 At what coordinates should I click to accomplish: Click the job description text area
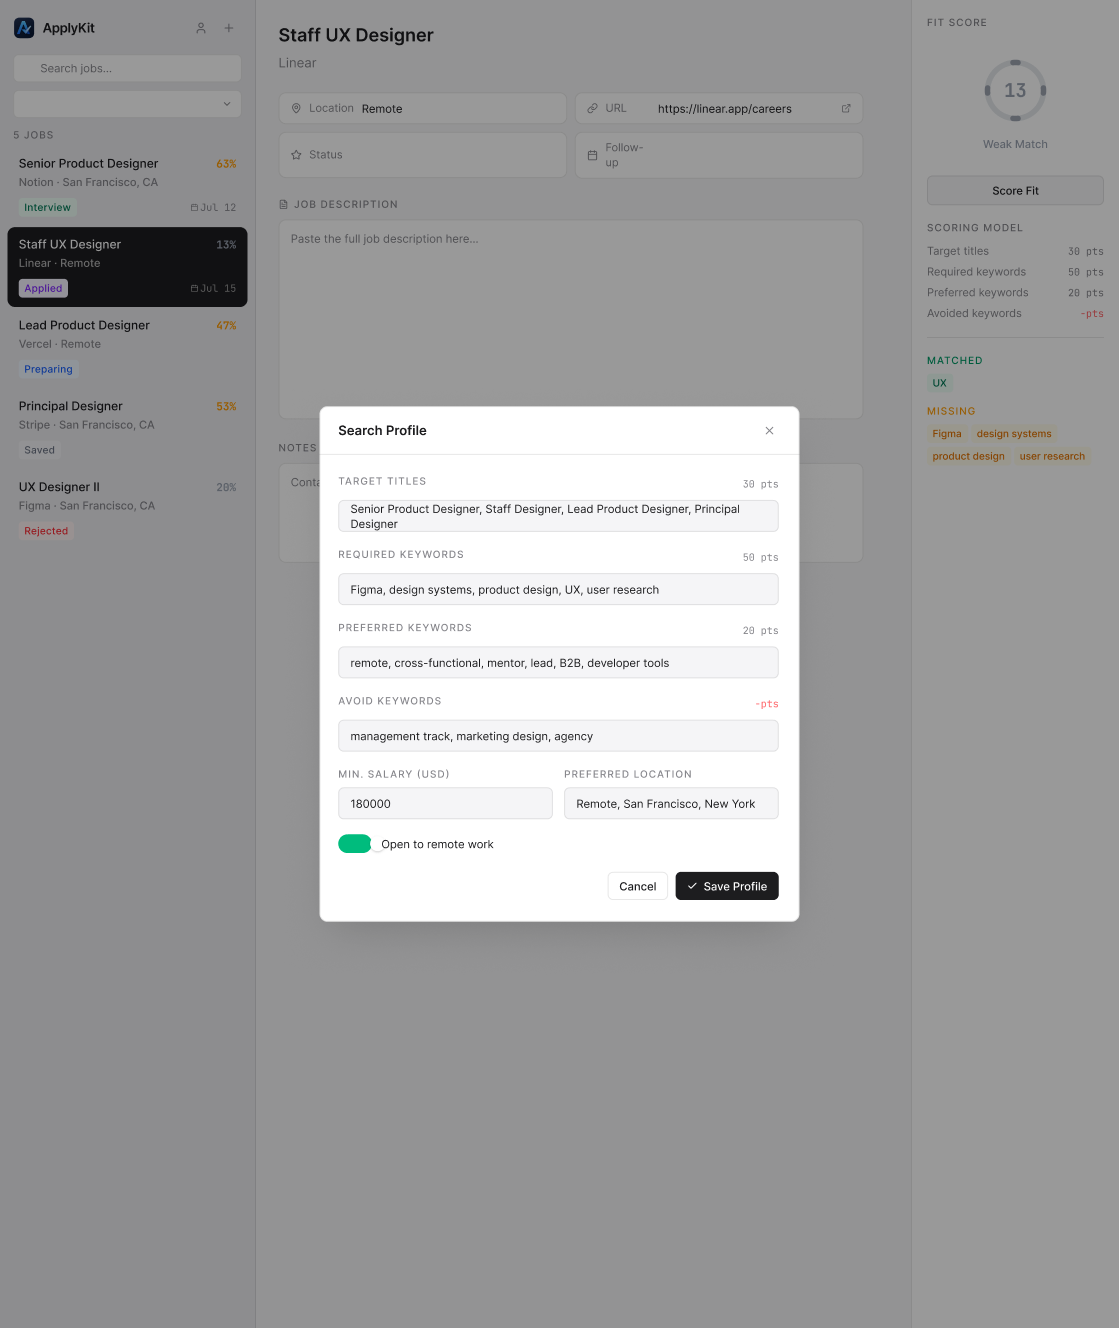(x=570, y=319)
